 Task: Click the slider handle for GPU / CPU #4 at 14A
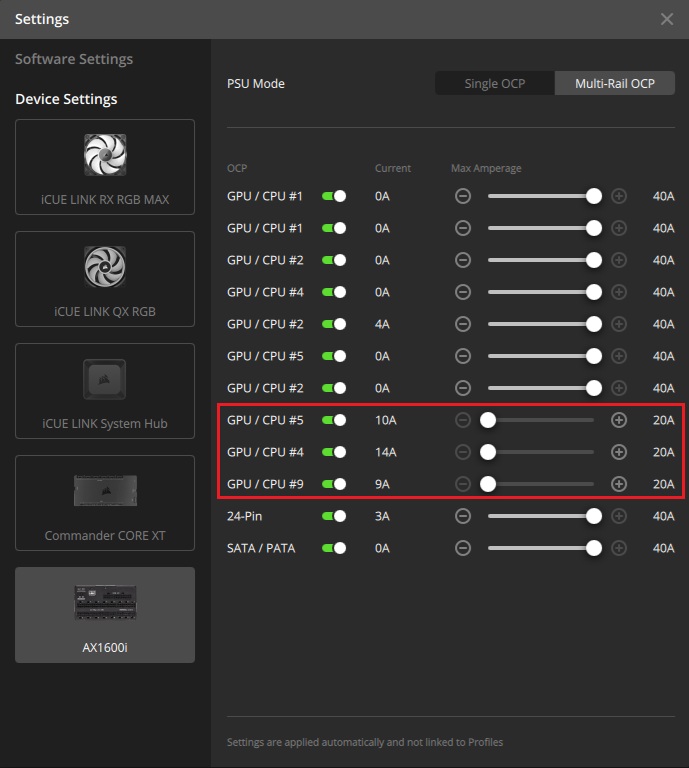[x=488, y=452]
